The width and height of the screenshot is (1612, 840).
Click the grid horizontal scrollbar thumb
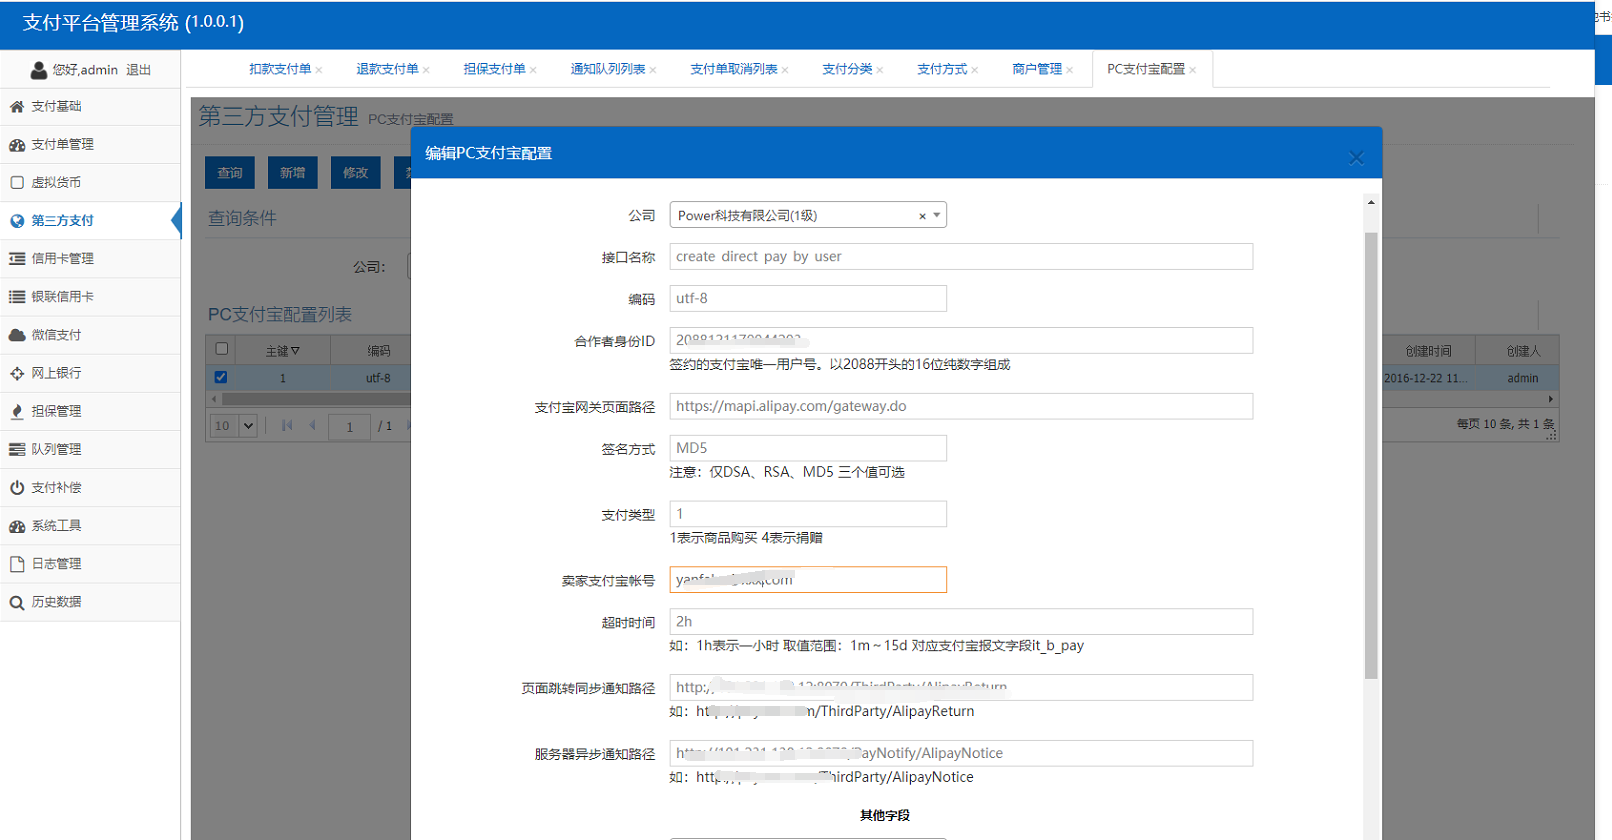tap(318, 399)
